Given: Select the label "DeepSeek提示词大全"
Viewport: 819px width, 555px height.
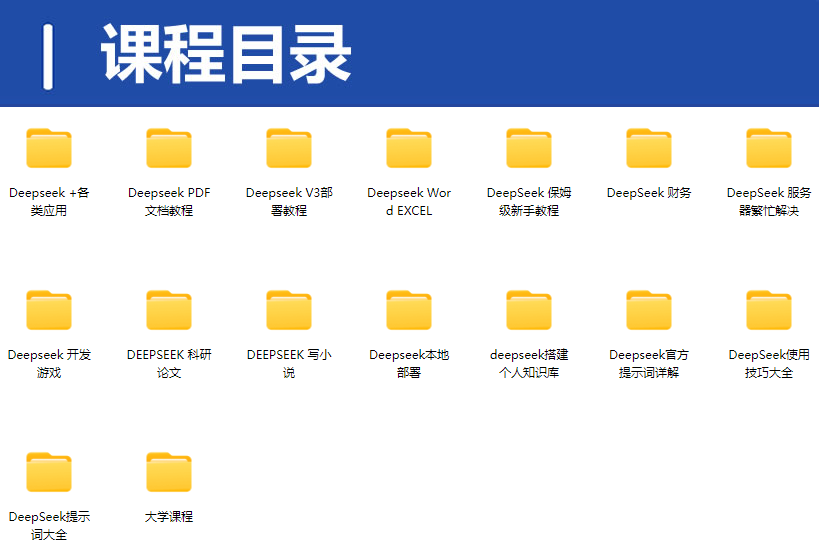Looking at the screenshot, I should [x=49, y=525].
